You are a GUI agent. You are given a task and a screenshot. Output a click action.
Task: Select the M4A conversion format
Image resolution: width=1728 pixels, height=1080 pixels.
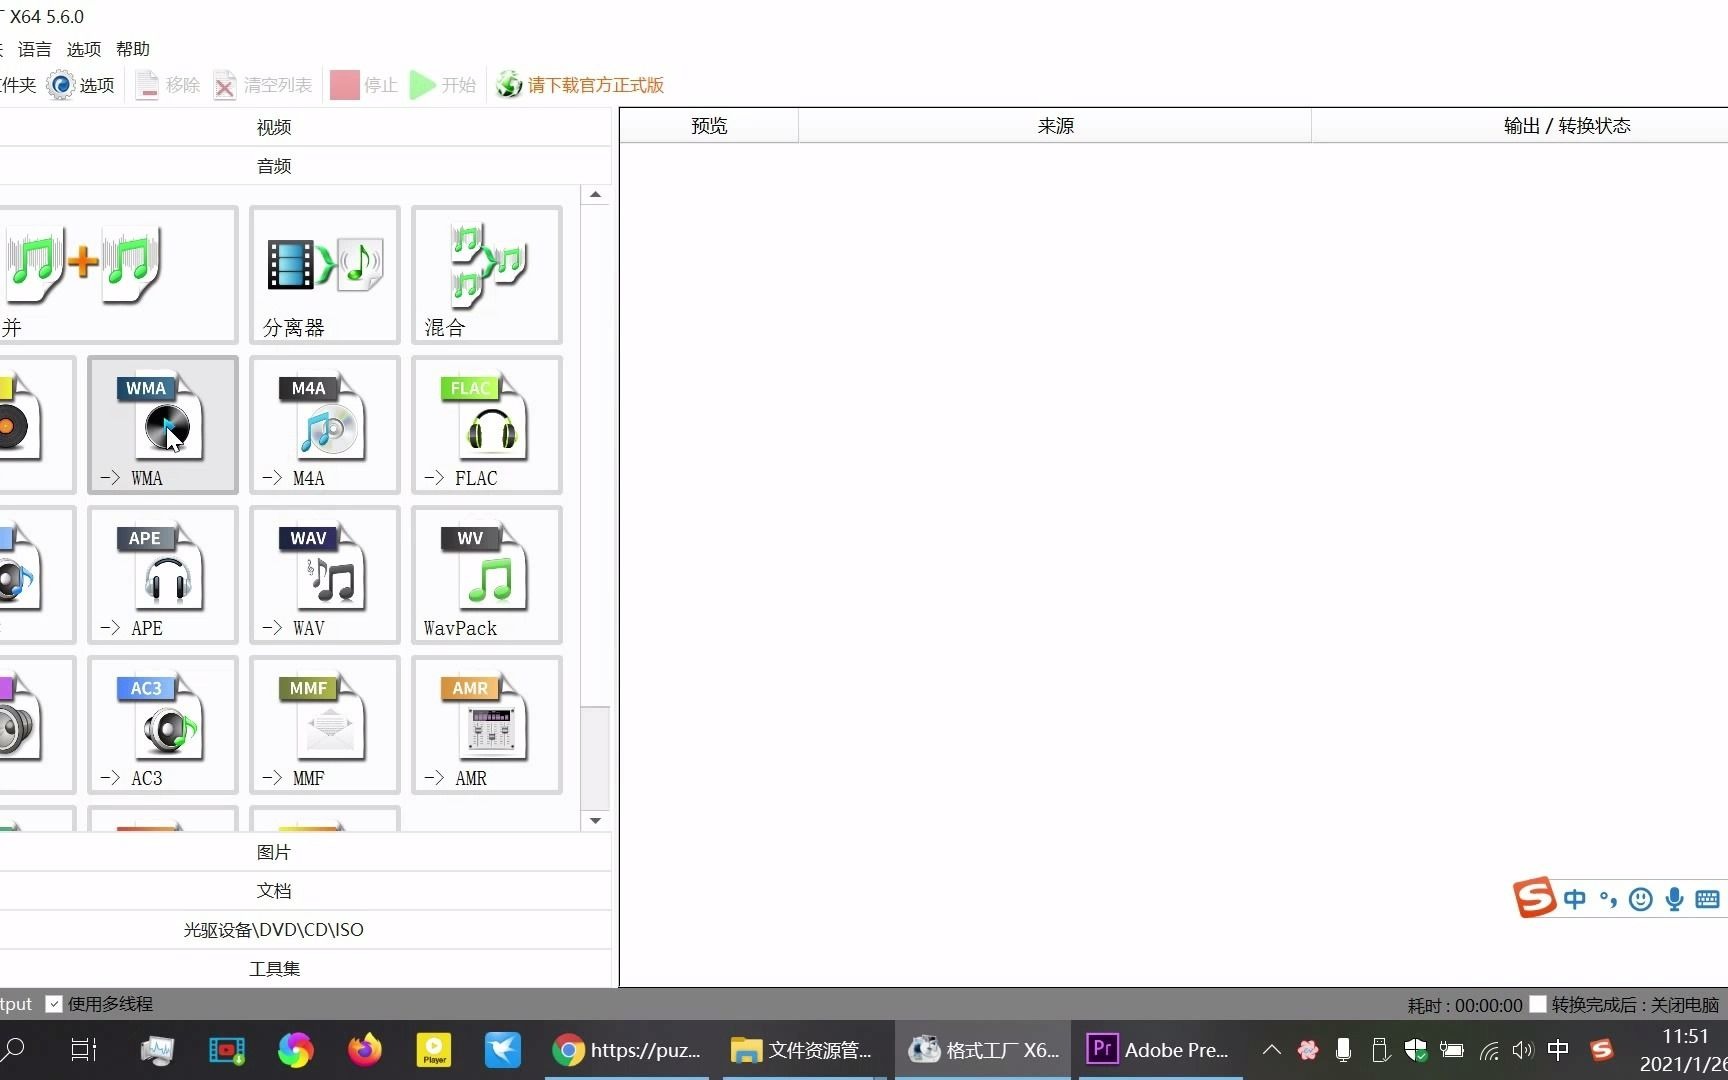tap(323, 425)
